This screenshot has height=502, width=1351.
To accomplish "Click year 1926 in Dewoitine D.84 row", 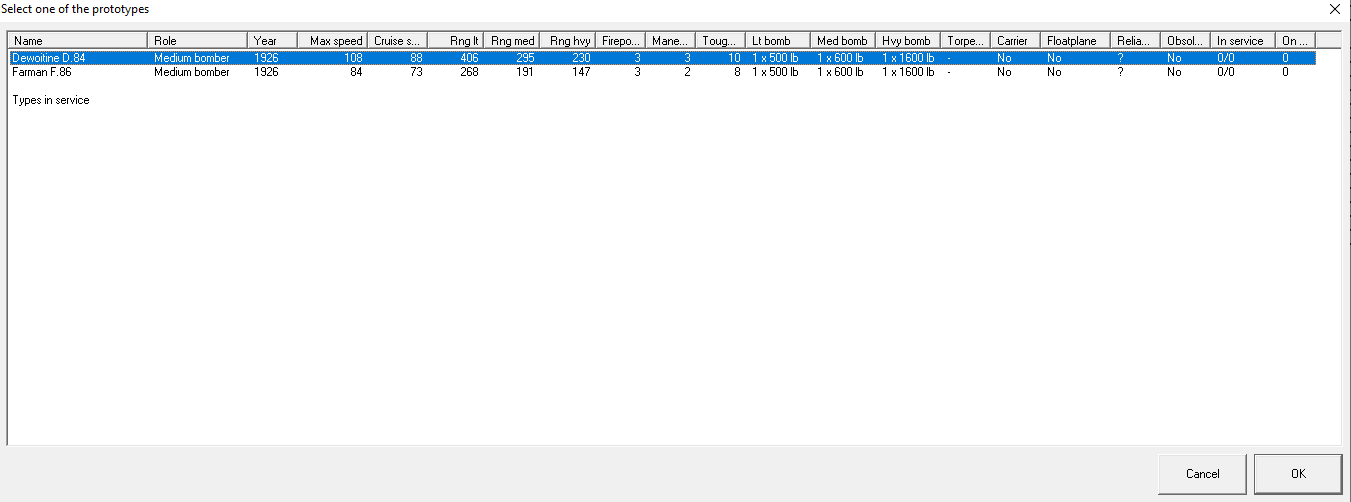I will 266,58.
